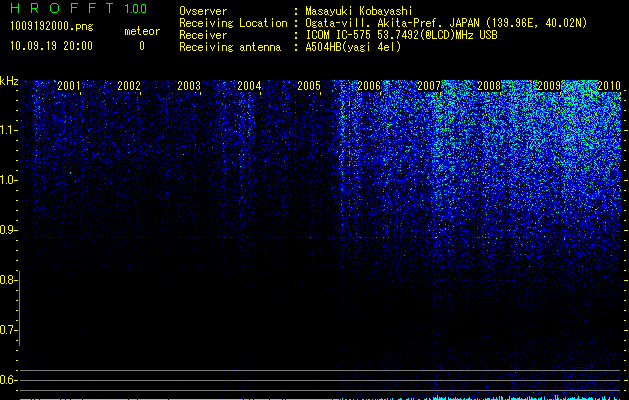The height and width of the screenshot is (400, 629).
Task: Click the meteor label
Action: click(142, 31)
